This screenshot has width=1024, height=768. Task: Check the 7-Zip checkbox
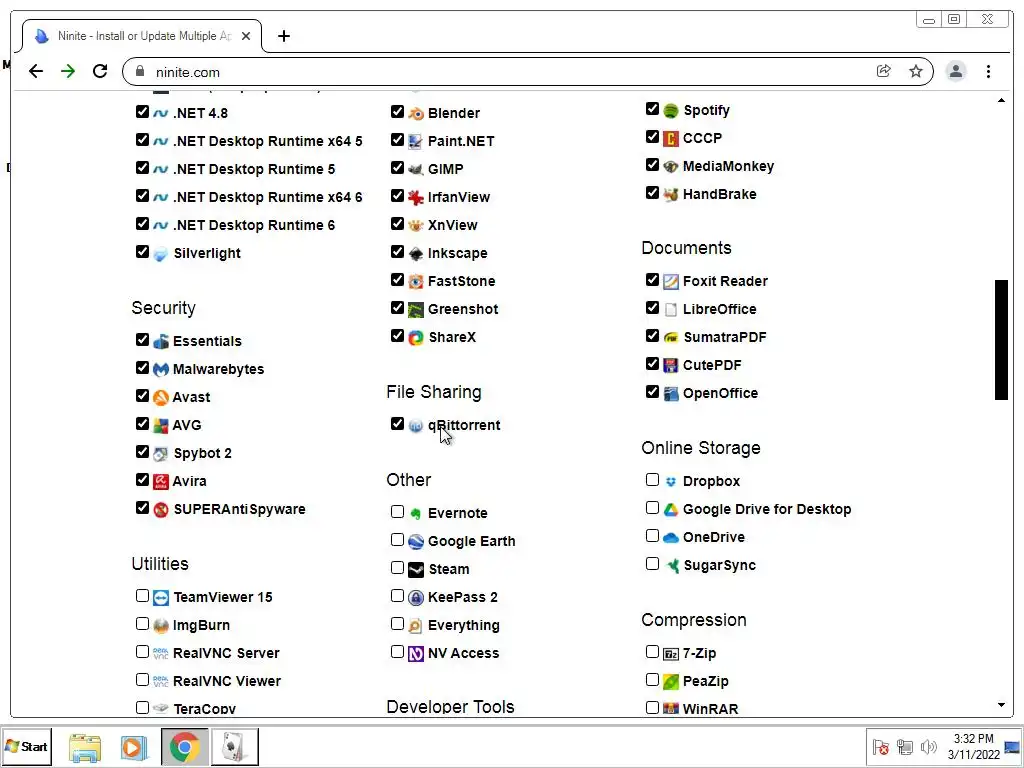click(652, 652)
